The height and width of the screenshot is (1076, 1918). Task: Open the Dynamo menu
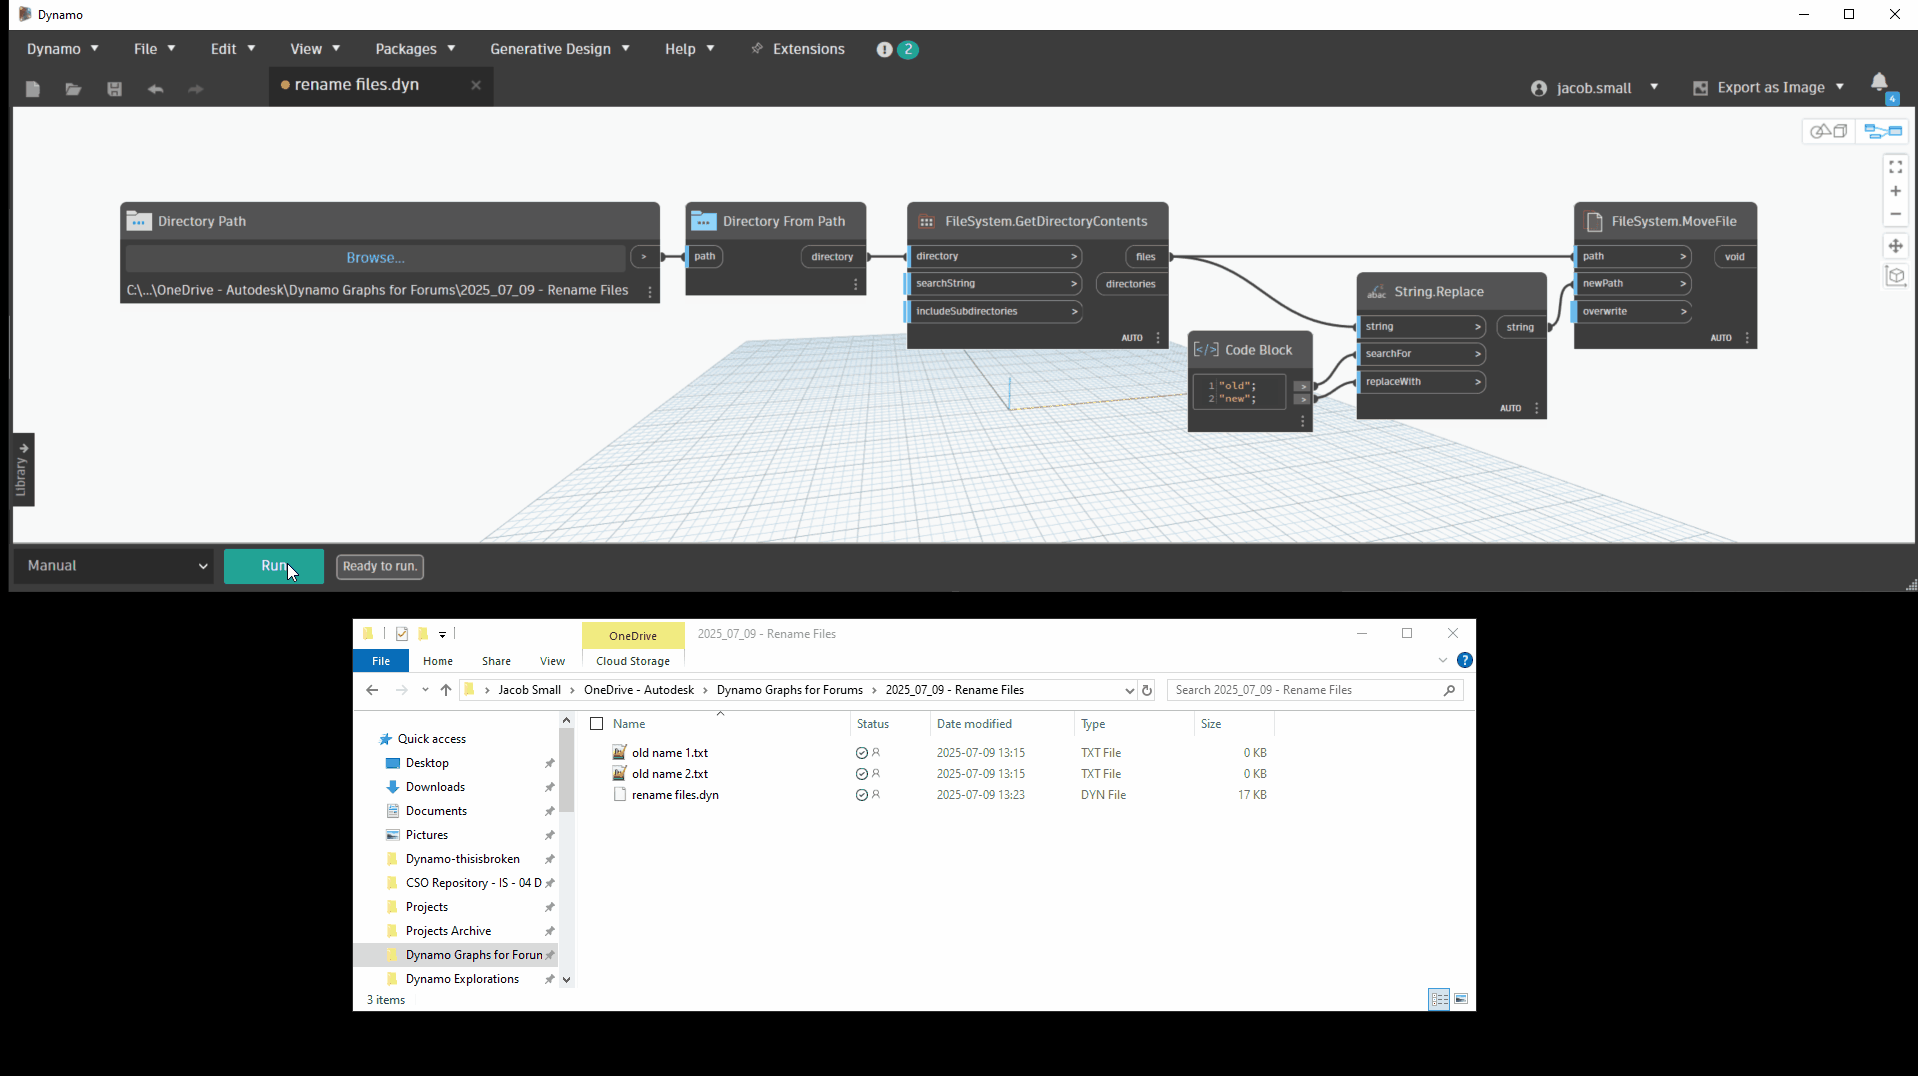click(62, 49)
